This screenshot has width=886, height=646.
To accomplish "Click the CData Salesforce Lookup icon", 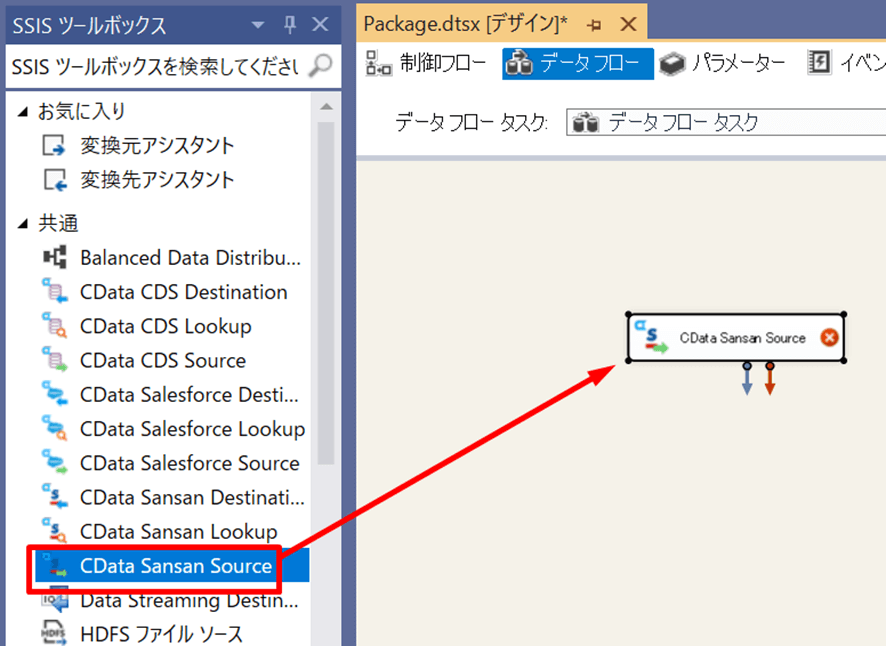I will [55, 428].
